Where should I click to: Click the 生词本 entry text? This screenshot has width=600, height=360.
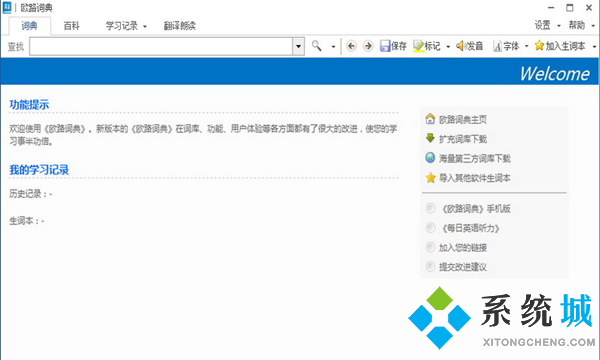click(26, 221)
